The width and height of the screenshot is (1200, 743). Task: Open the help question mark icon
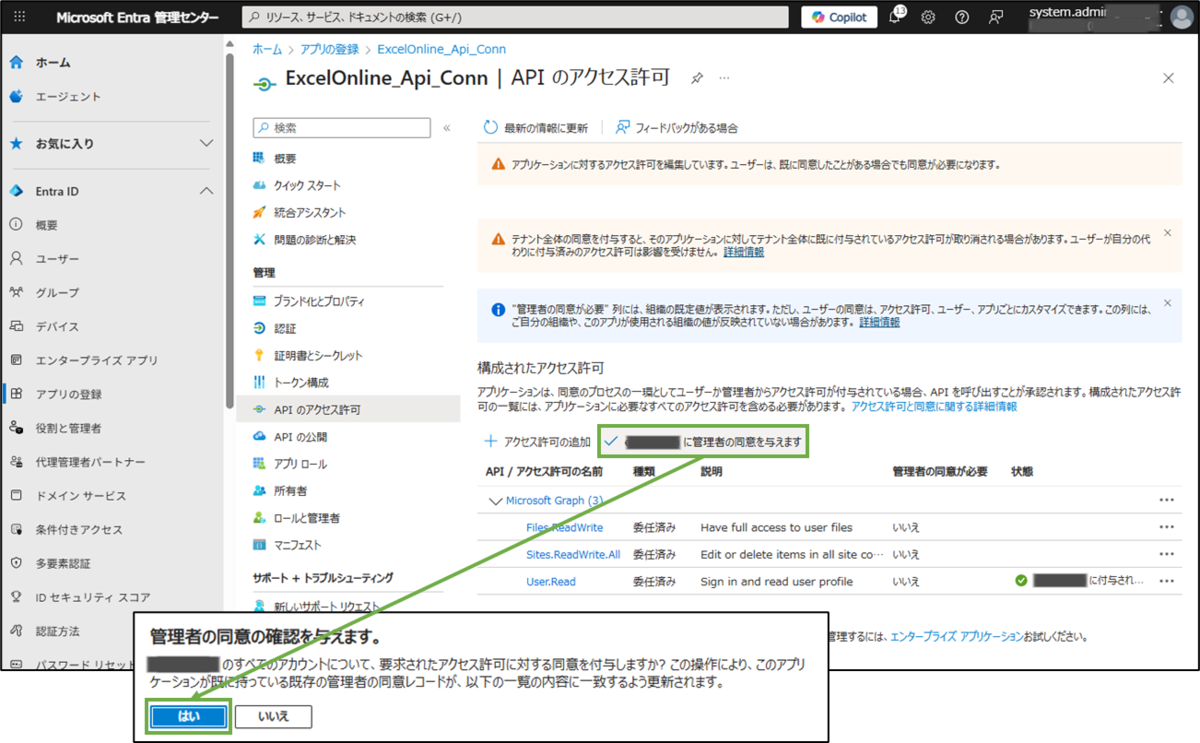coord(962,17)
